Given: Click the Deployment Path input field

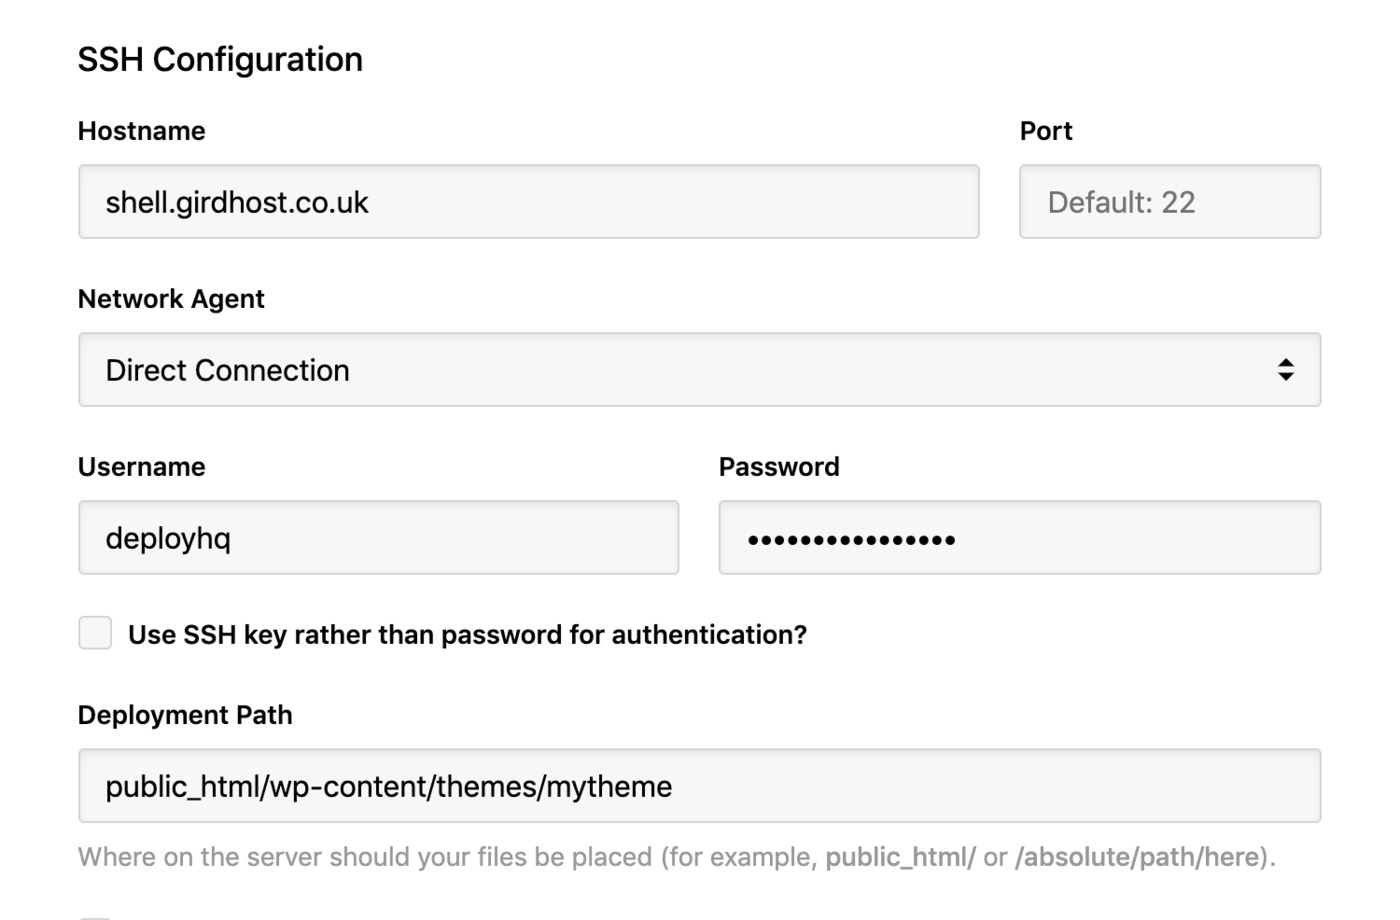Looking at the screenshot, I should (698, 786).
